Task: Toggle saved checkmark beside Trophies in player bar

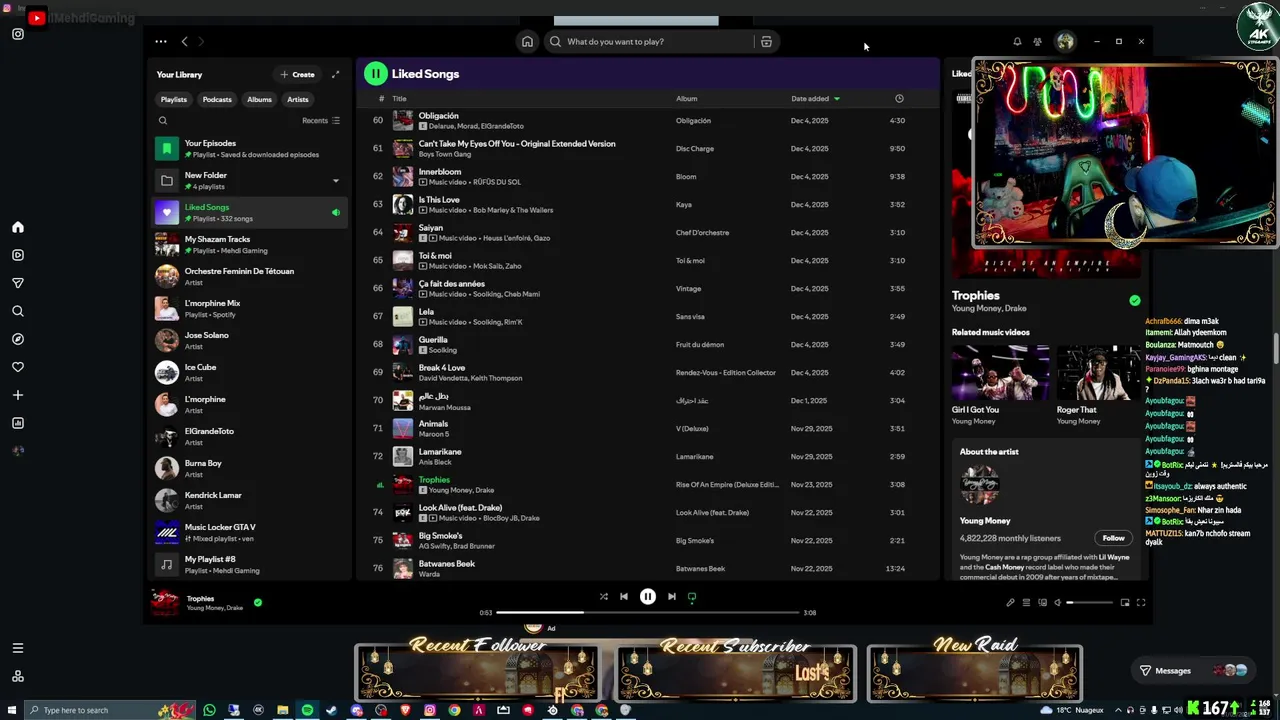Action: point(258,602)
